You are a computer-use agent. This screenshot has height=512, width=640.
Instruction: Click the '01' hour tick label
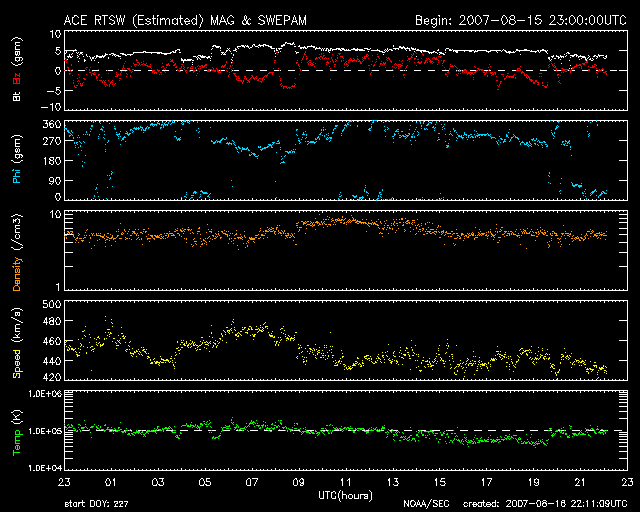pos(111,482)
